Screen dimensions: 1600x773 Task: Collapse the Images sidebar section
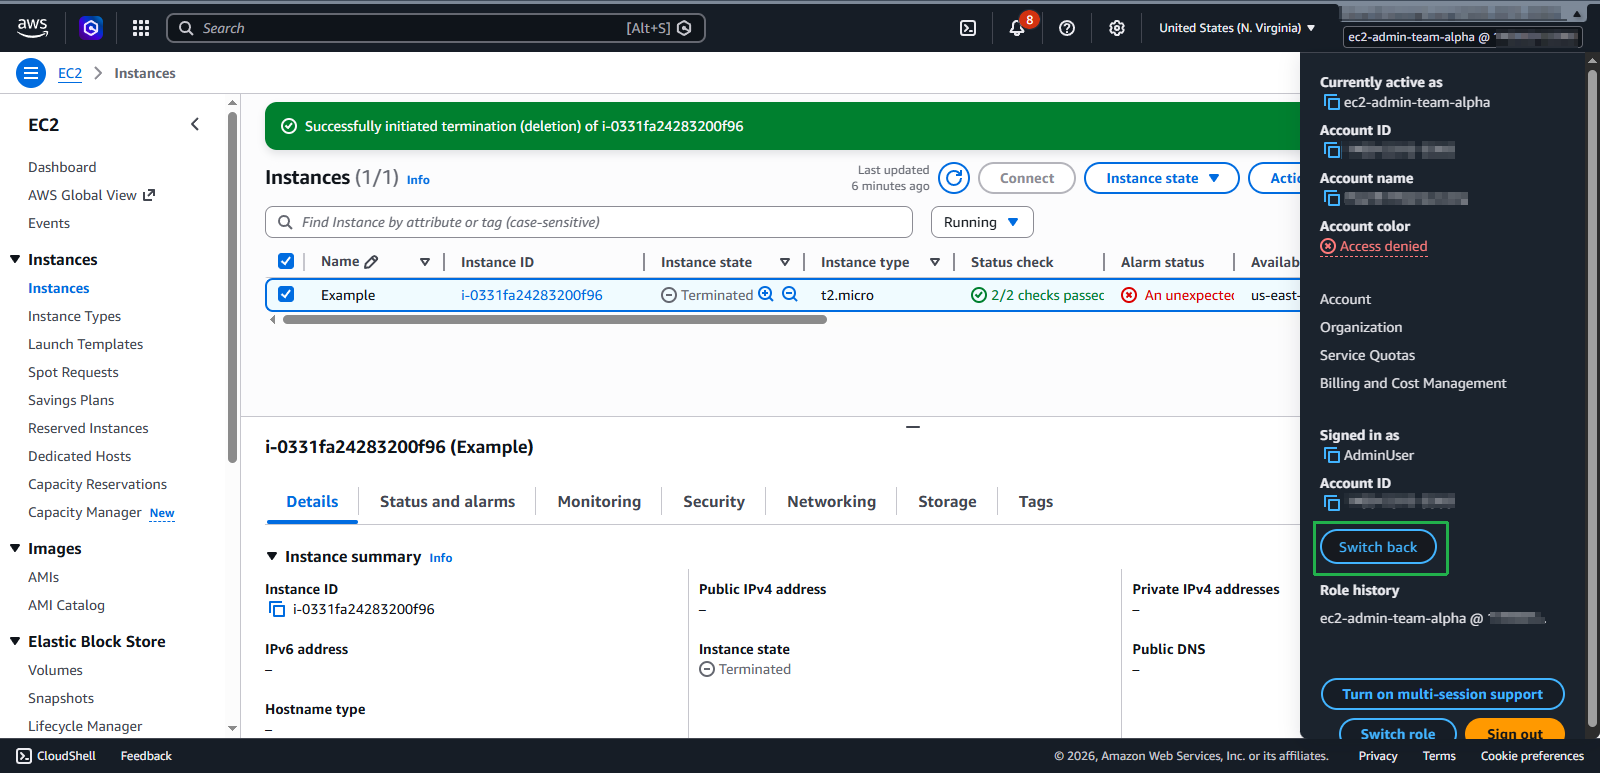click(x=15, y=548)
